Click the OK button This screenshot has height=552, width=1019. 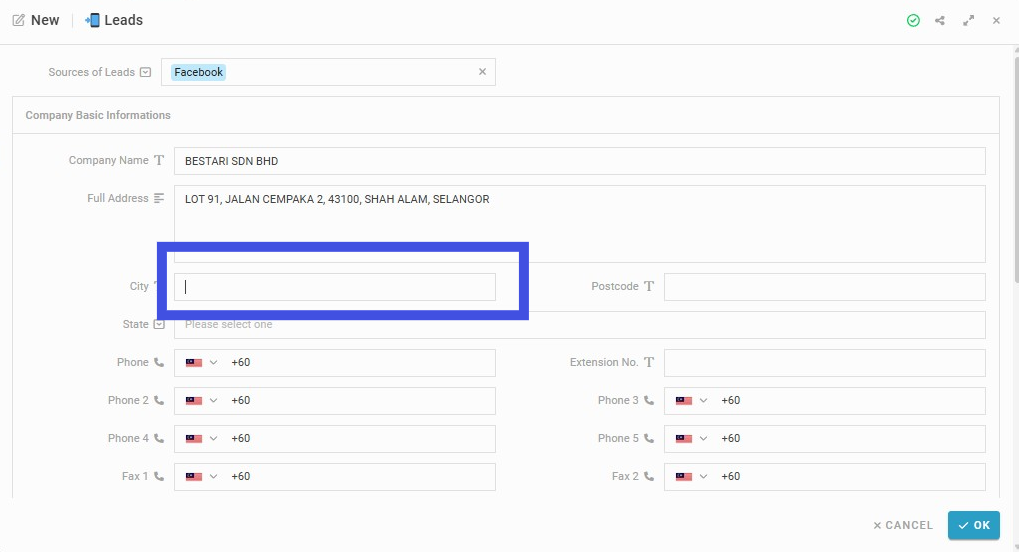click(x=974, y=525)
